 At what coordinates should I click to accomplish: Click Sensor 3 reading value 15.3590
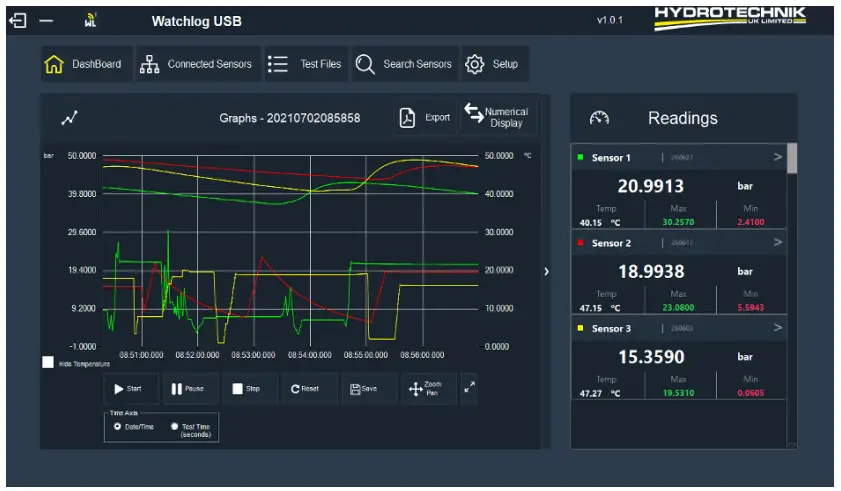point(651,357)
